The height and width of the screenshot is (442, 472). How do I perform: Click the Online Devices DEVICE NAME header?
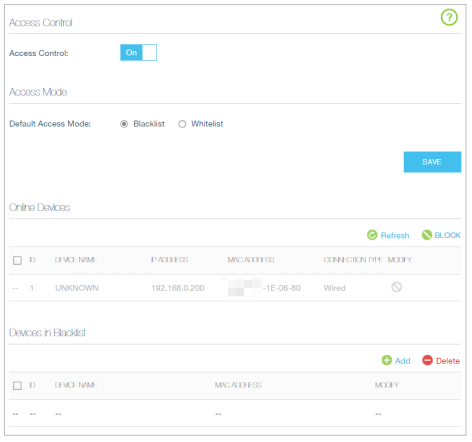pyautogui.click(x=76, y=260)
